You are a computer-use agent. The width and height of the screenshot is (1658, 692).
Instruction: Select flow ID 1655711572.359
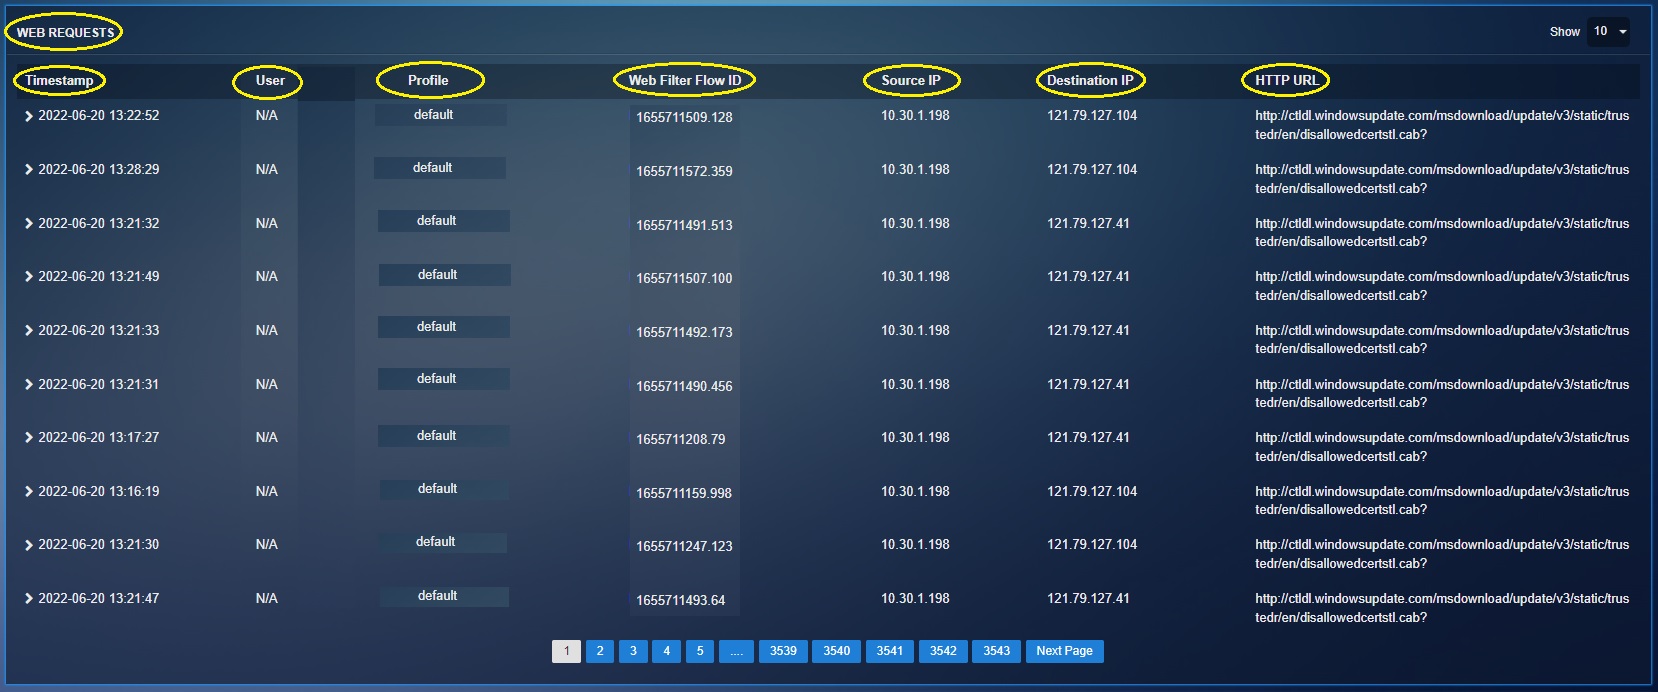click(684, 172)
